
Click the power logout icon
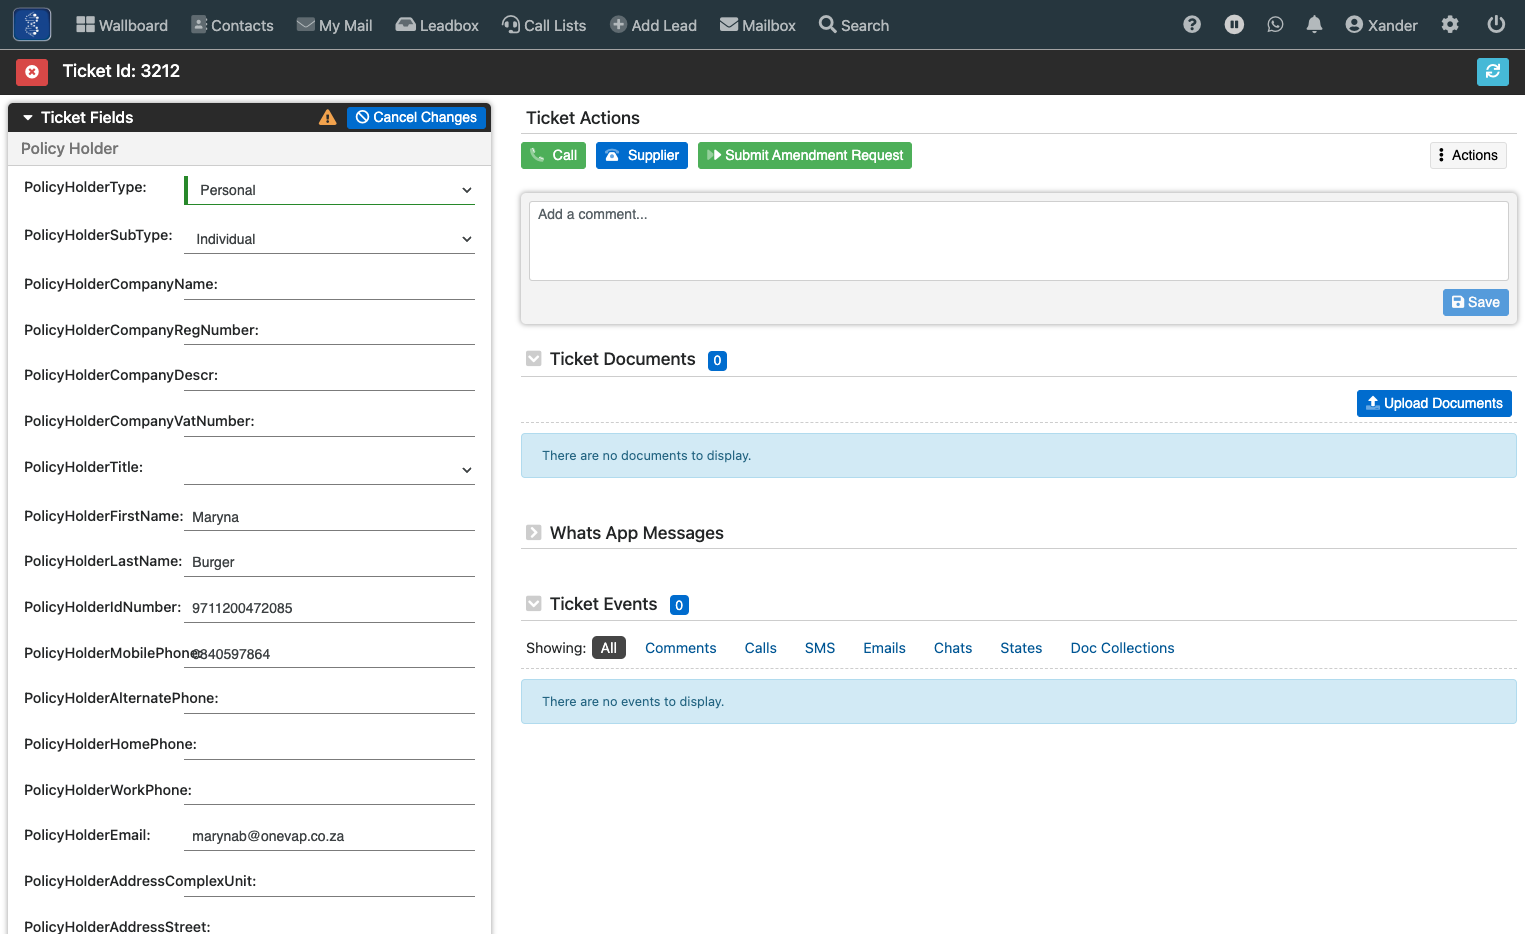1496,25
